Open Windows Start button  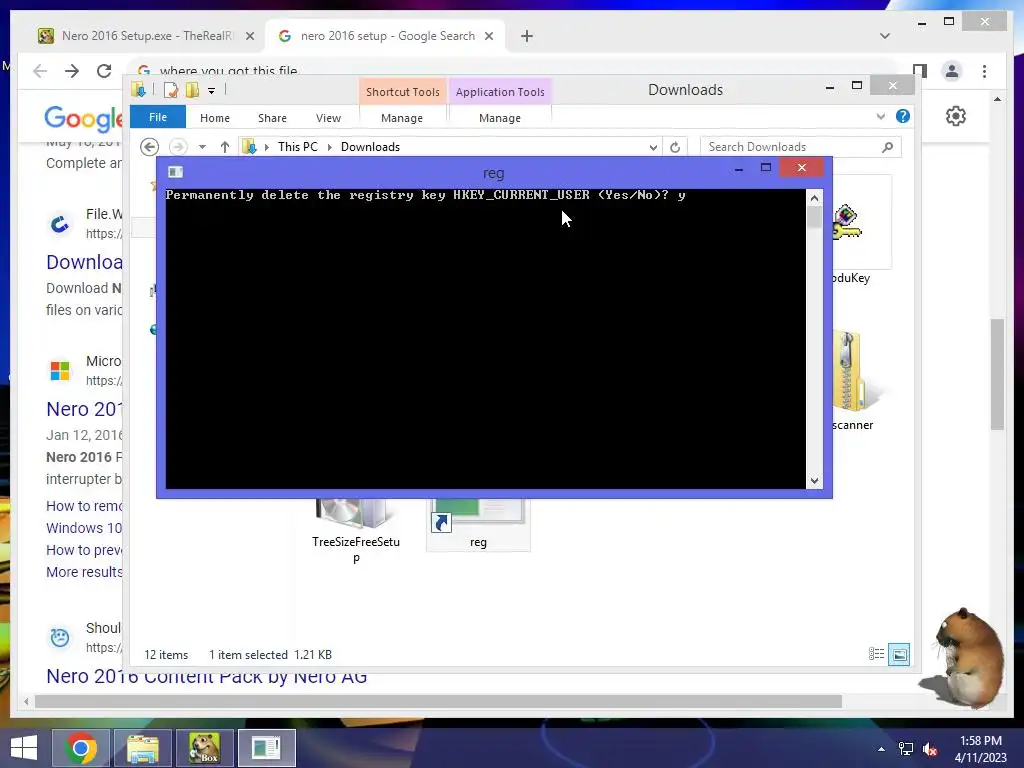pos(24,748)
